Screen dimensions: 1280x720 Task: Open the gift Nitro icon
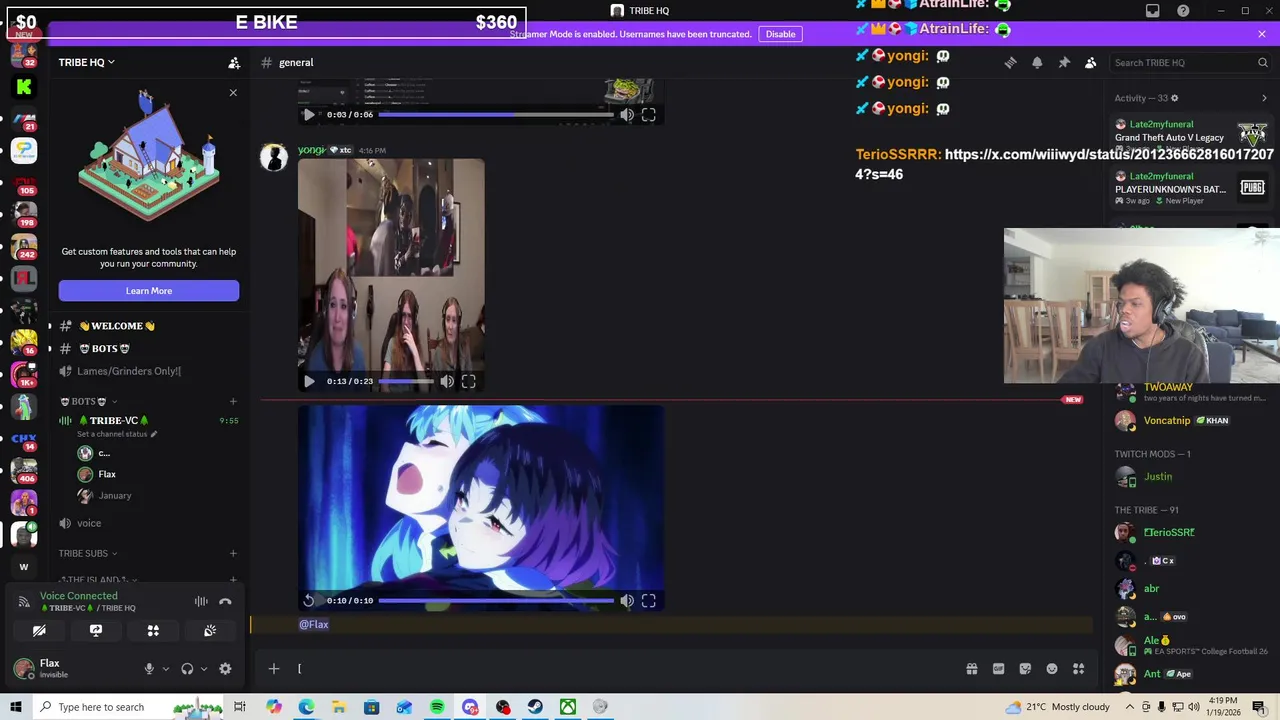(971, 669)
